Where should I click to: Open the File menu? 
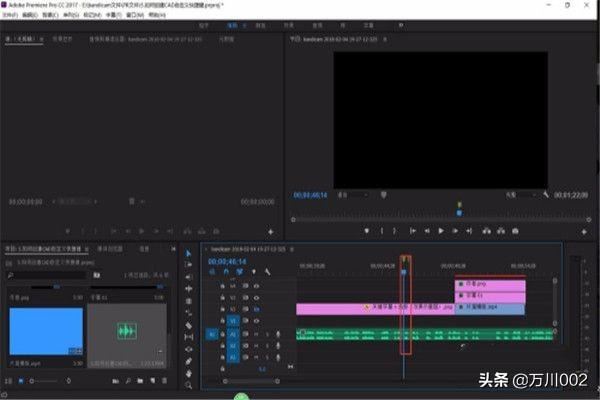pos(10,15)
